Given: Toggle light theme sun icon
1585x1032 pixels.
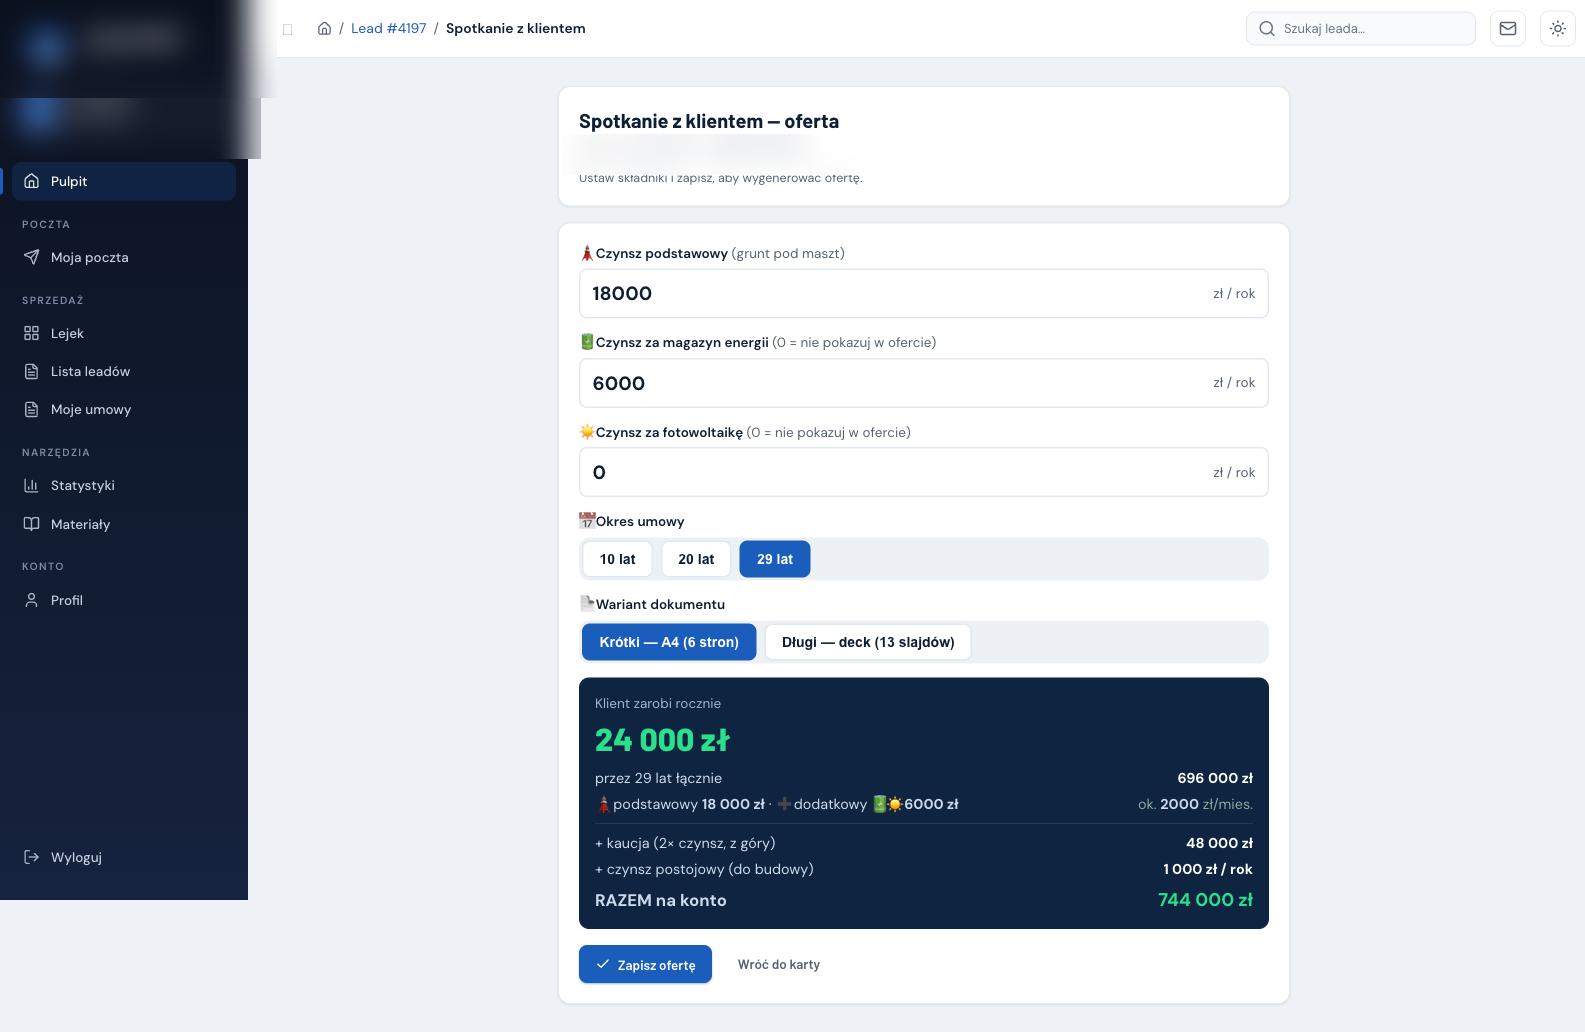Looking at the screenshot, I should click(x=1557, y=29).
